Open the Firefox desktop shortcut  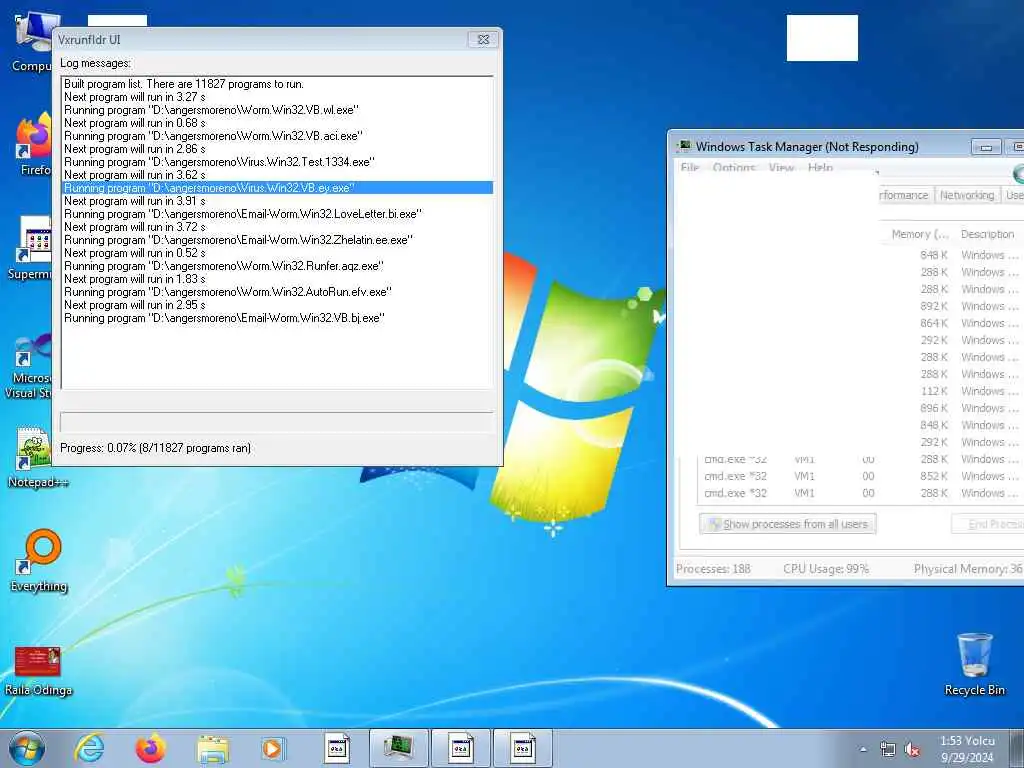pos(34,144)
